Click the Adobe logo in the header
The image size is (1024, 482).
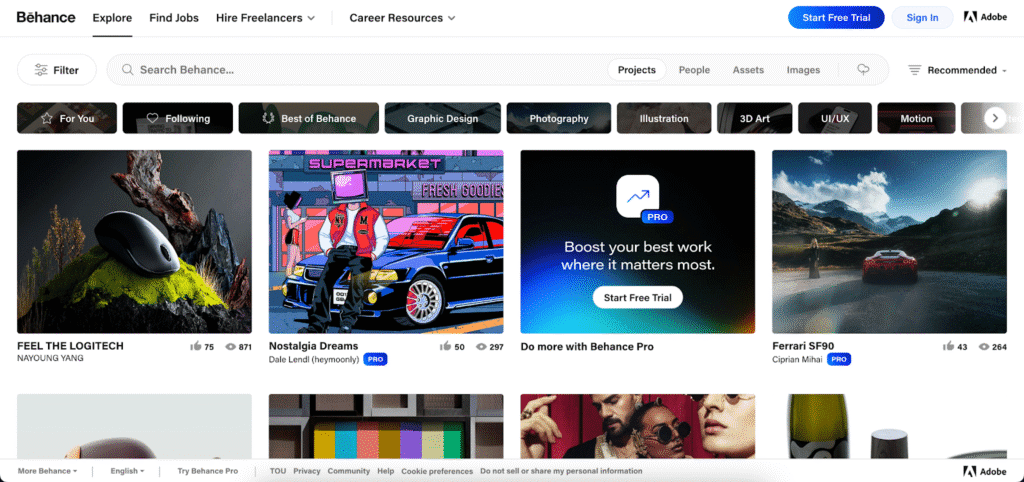coord(984,17)
